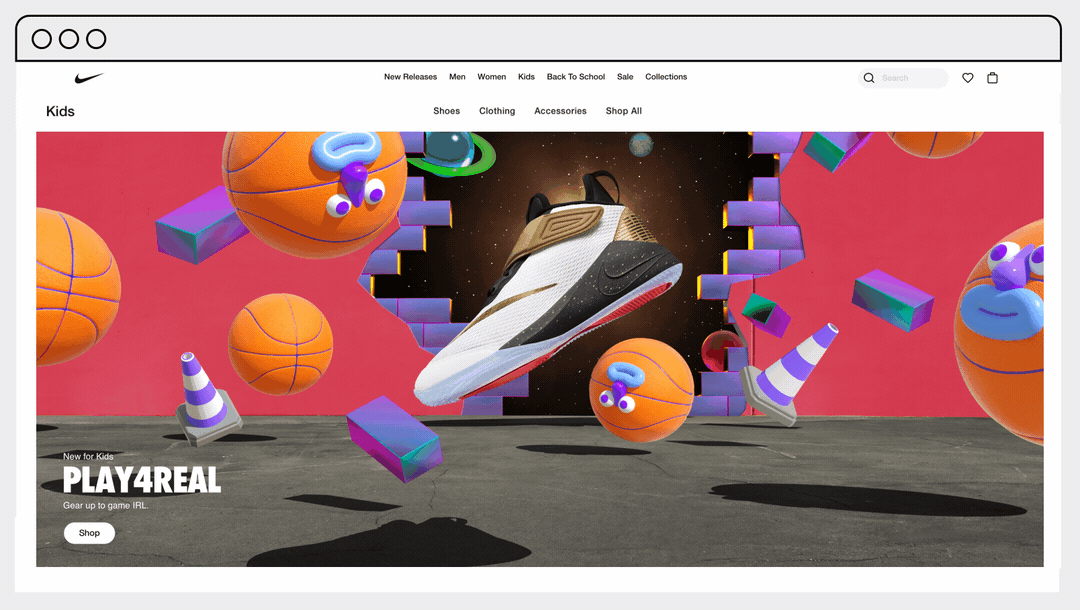Viewport: 1080px width, 610px height.
Task: Click 'Gear up to game IRL.' text
Action: pos(105,505)
